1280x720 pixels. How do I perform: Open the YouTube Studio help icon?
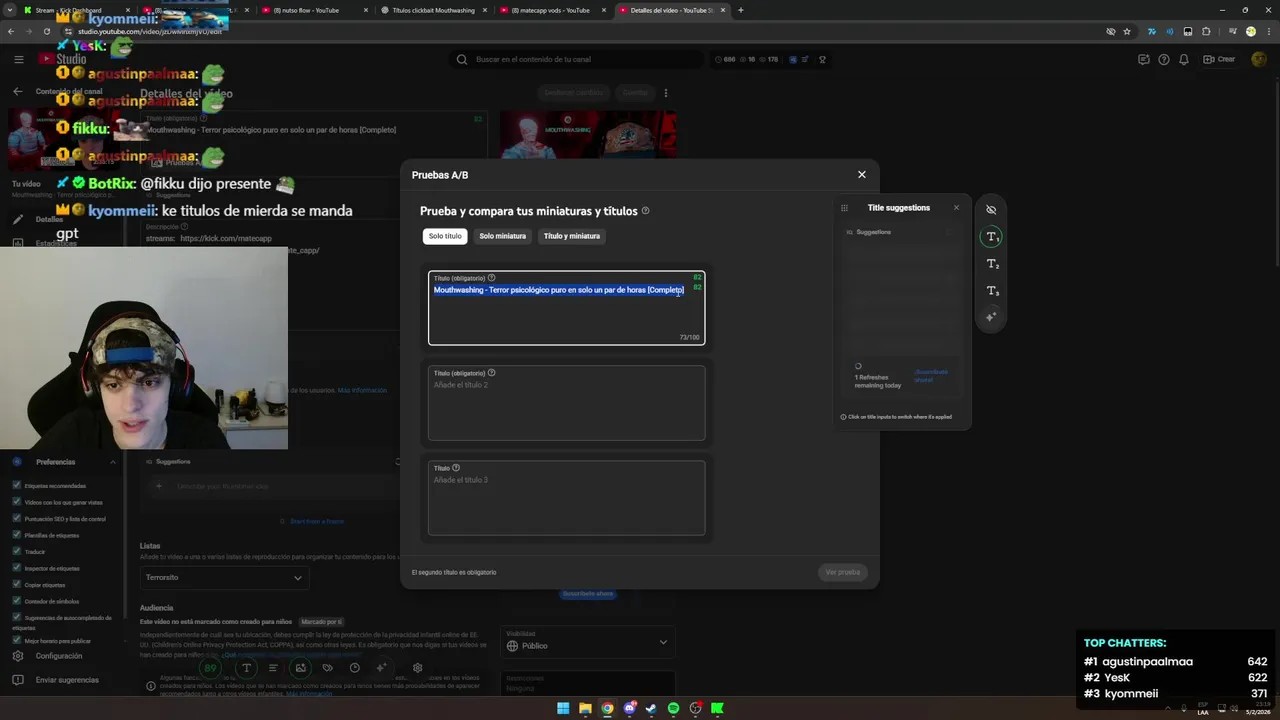point(1164,59)
